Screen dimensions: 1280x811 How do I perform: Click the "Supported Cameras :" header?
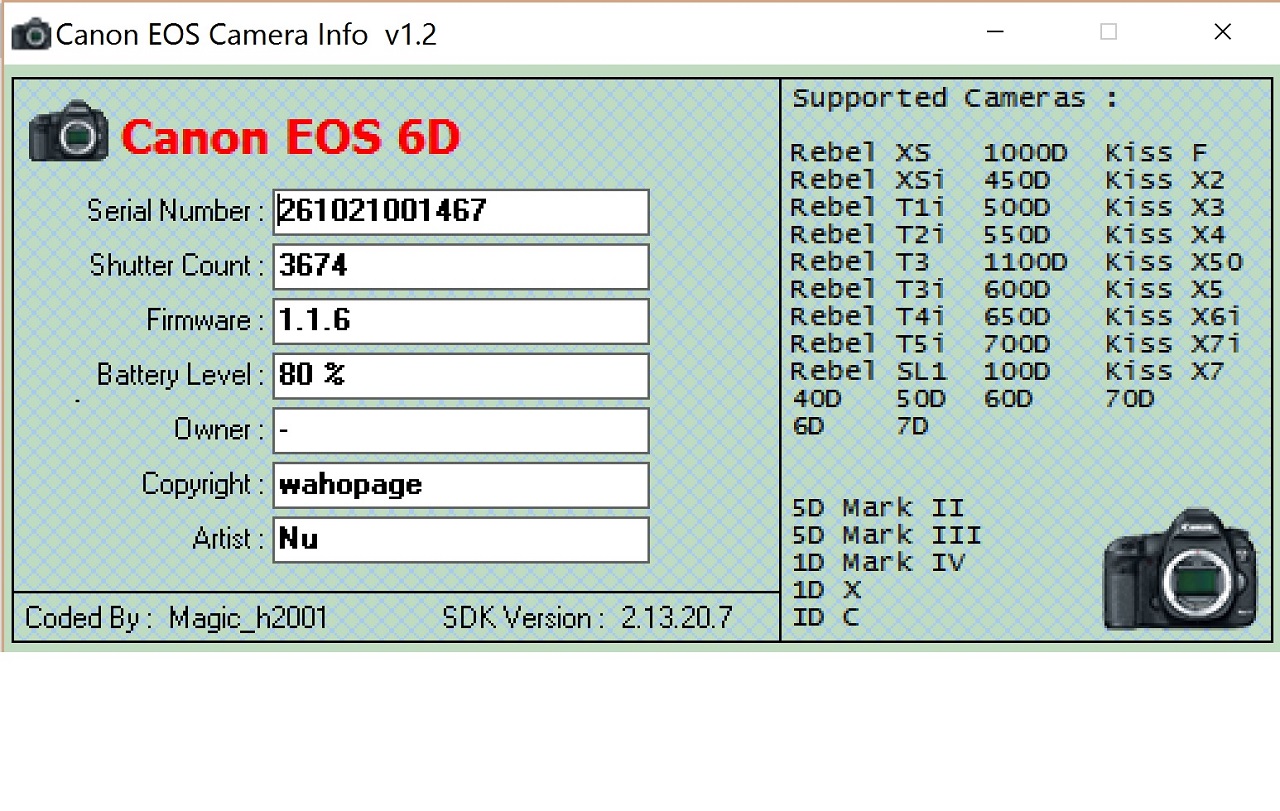(x=955, y=98)
